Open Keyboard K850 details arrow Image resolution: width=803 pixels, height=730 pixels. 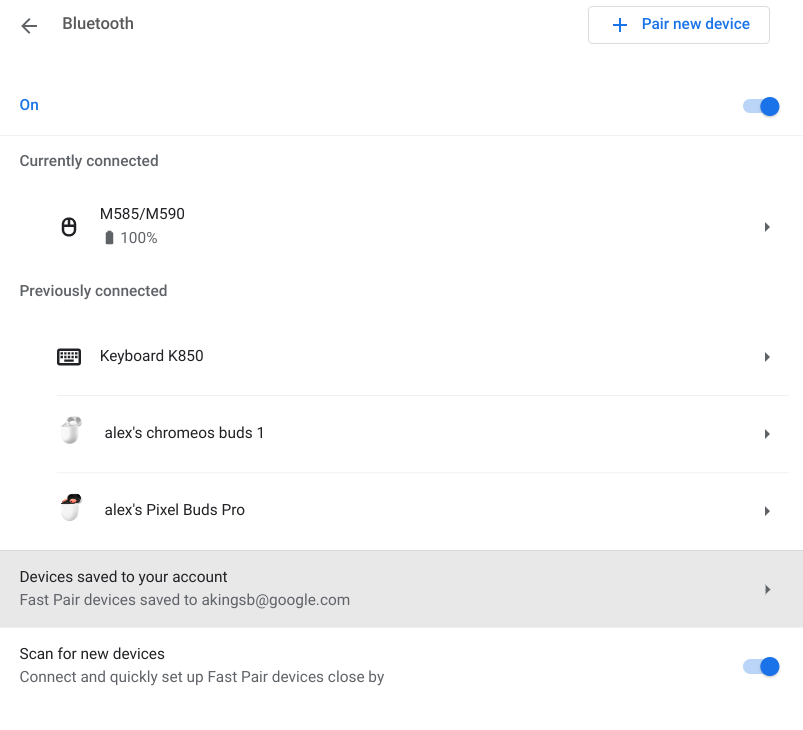coord(767,357)
